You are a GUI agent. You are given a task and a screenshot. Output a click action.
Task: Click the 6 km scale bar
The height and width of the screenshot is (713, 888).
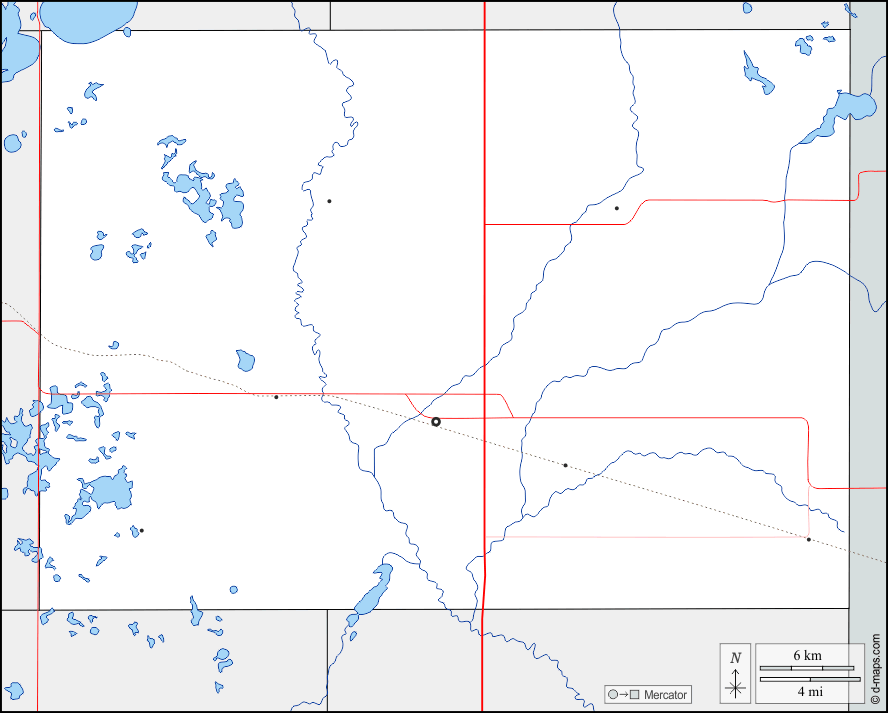806,667
